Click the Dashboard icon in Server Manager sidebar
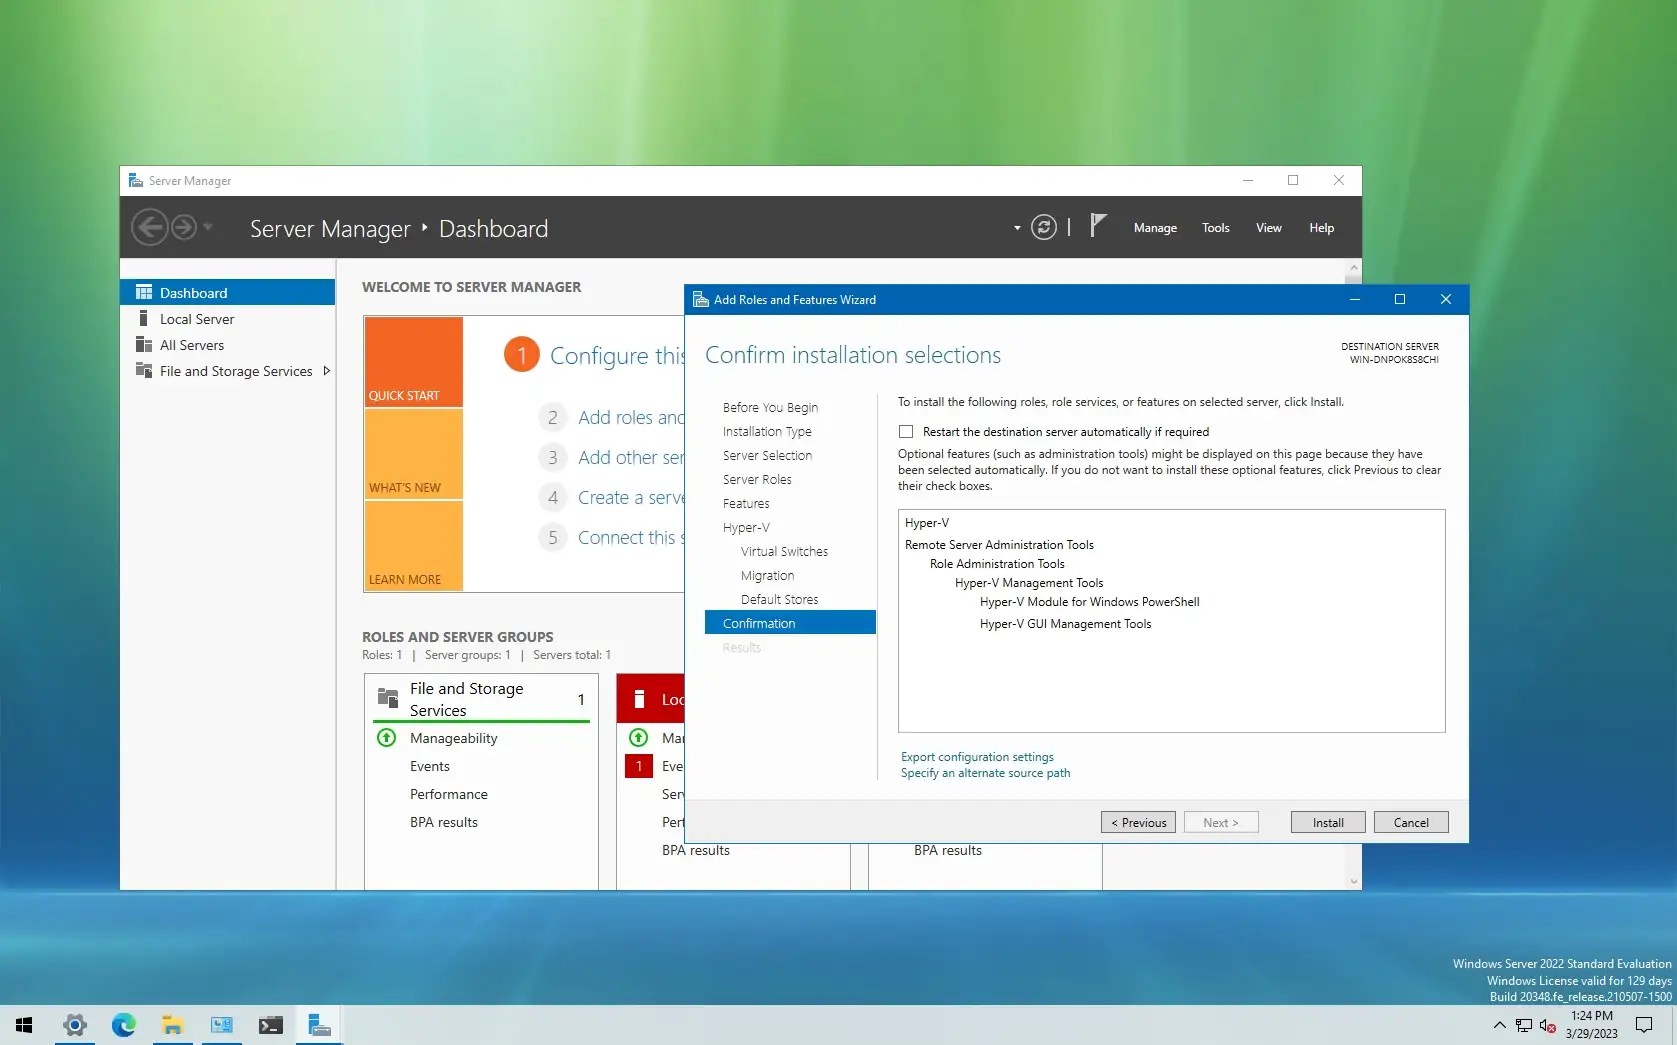The height and width of the screenshot is (1045, 1677). pyautogui.click(x=143, y=292)
